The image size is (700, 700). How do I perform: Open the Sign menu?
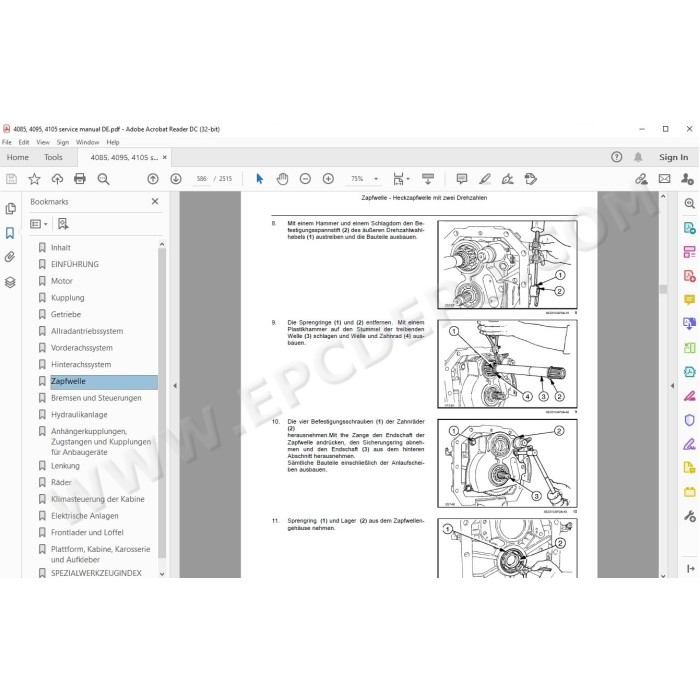(x=62, y=142)
